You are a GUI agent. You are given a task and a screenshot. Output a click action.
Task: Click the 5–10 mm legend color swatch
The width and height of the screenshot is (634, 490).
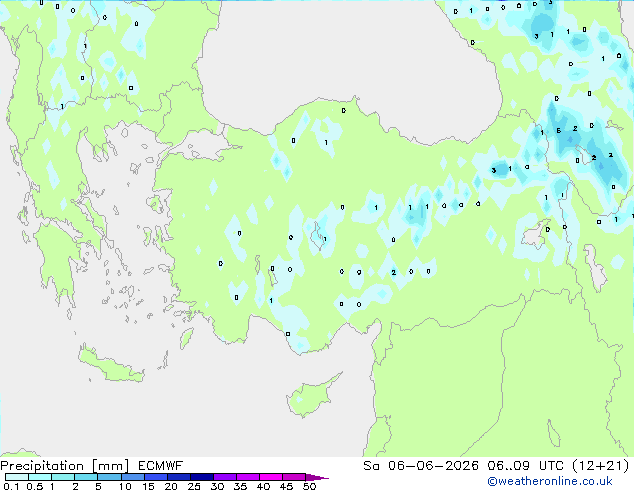pos(109,477)
